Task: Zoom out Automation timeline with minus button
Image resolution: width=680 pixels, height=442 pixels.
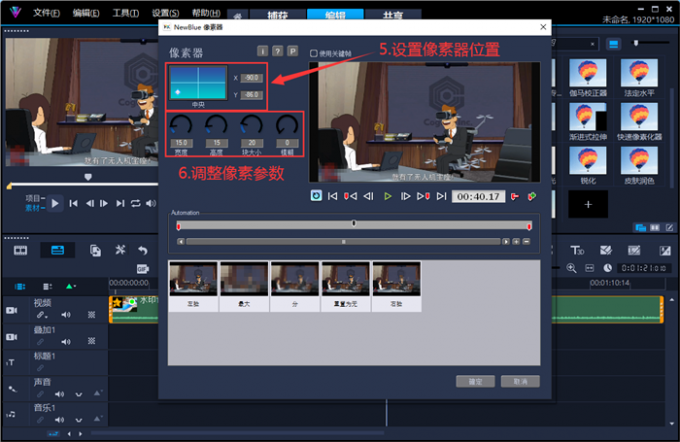Action: tap(526, 242)
